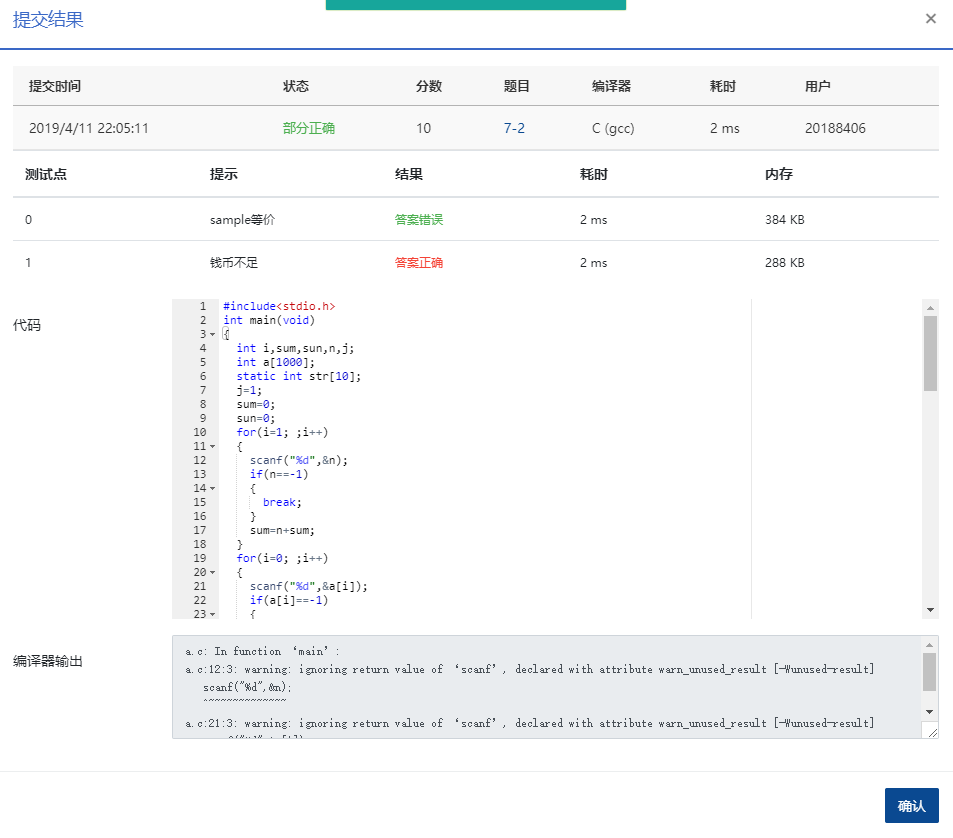Click the 内存 column header
953x838 pixels.
(x=779, y=174)
